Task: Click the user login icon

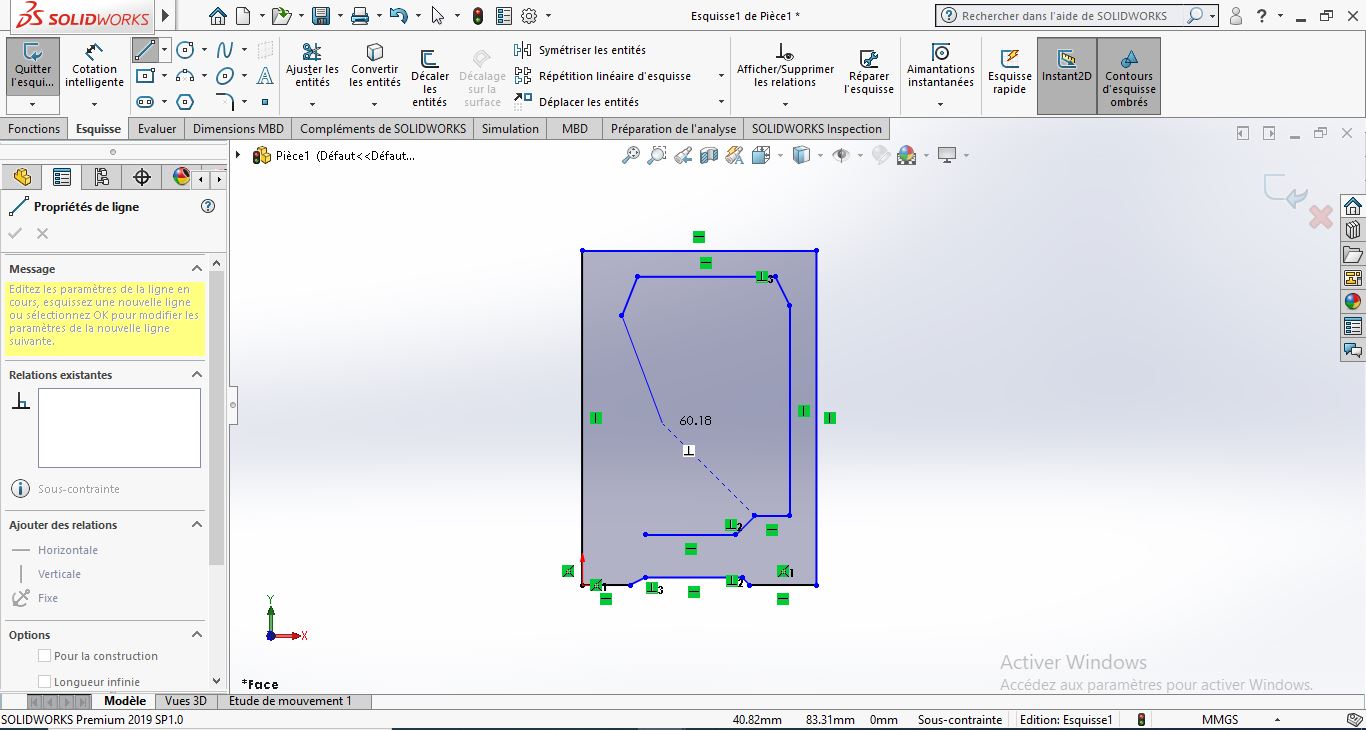Action: 1236,16
